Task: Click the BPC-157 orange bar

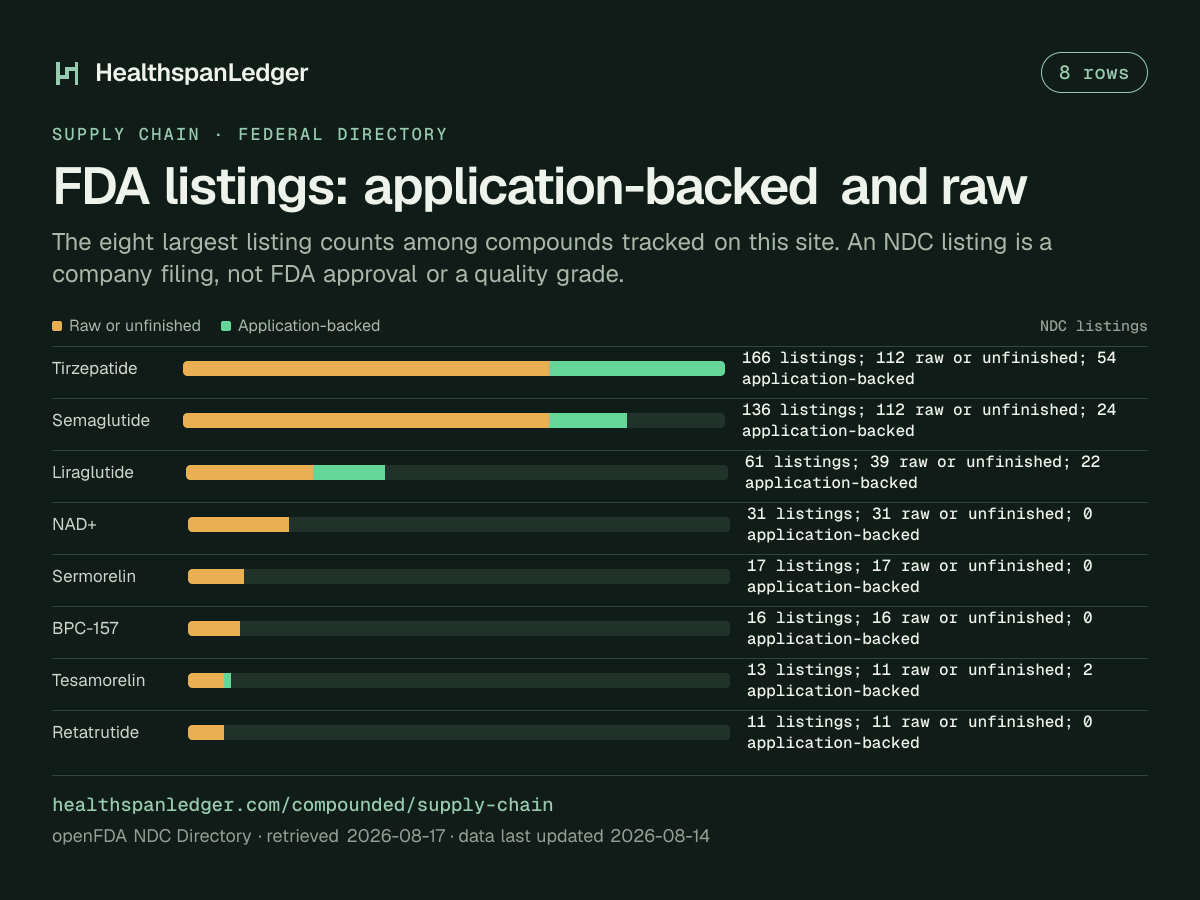Action: (214, 628)
